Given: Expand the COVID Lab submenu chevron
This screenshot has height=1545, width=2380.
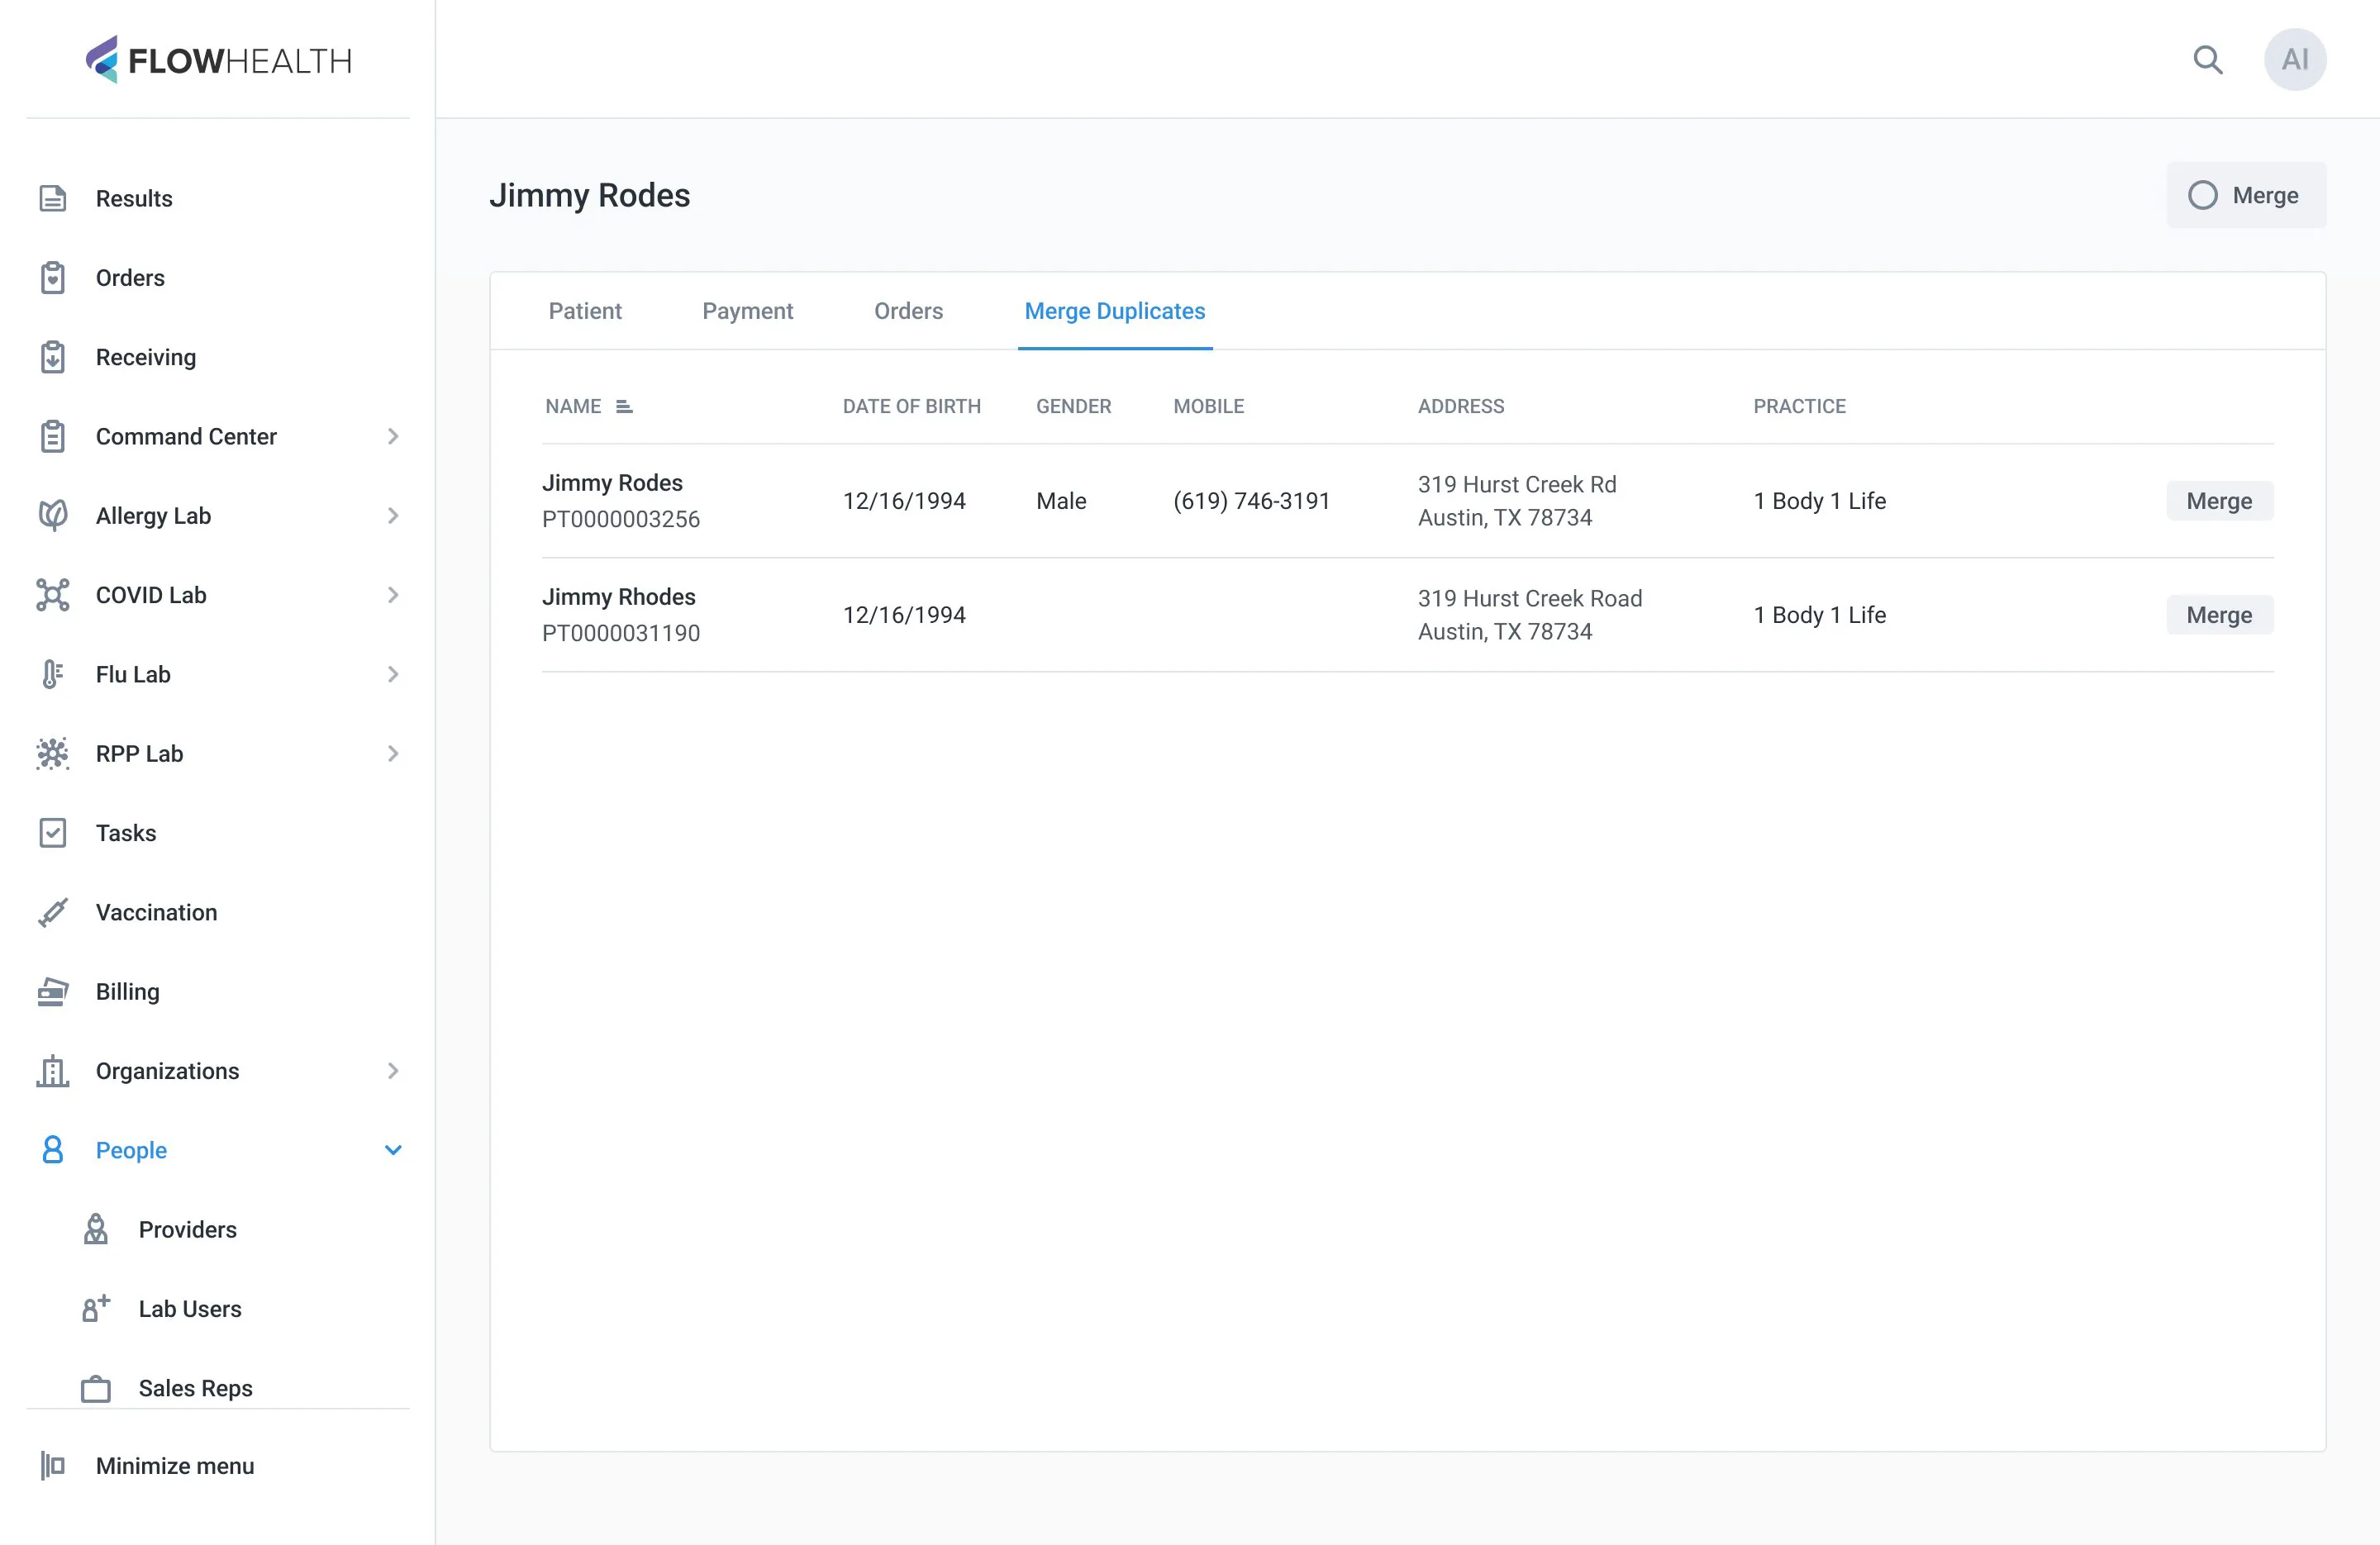Looking at the screenshot, I should [393, 595].
